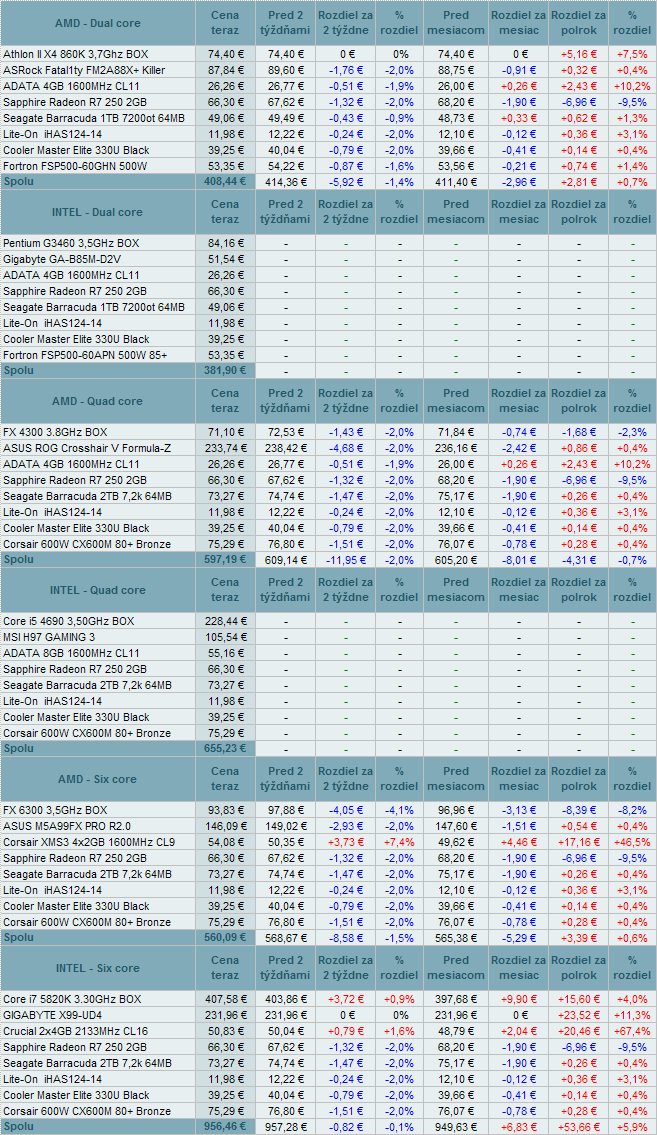Click the "MSI H97 GAMING 3" motherboard name
The width and height of the screenshot is (657, 1135).
pyautogui.click(x=48, y=637)
